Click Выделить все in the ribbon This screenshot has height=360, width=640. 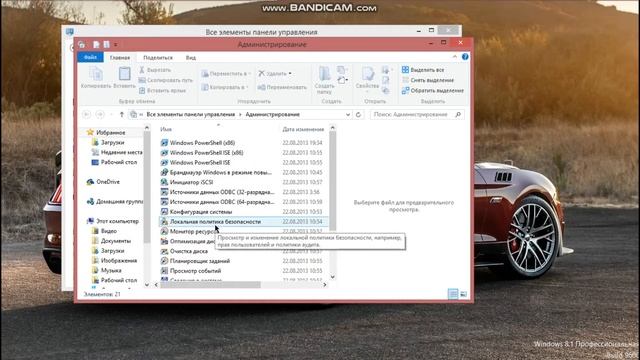(x=423, y=70)
